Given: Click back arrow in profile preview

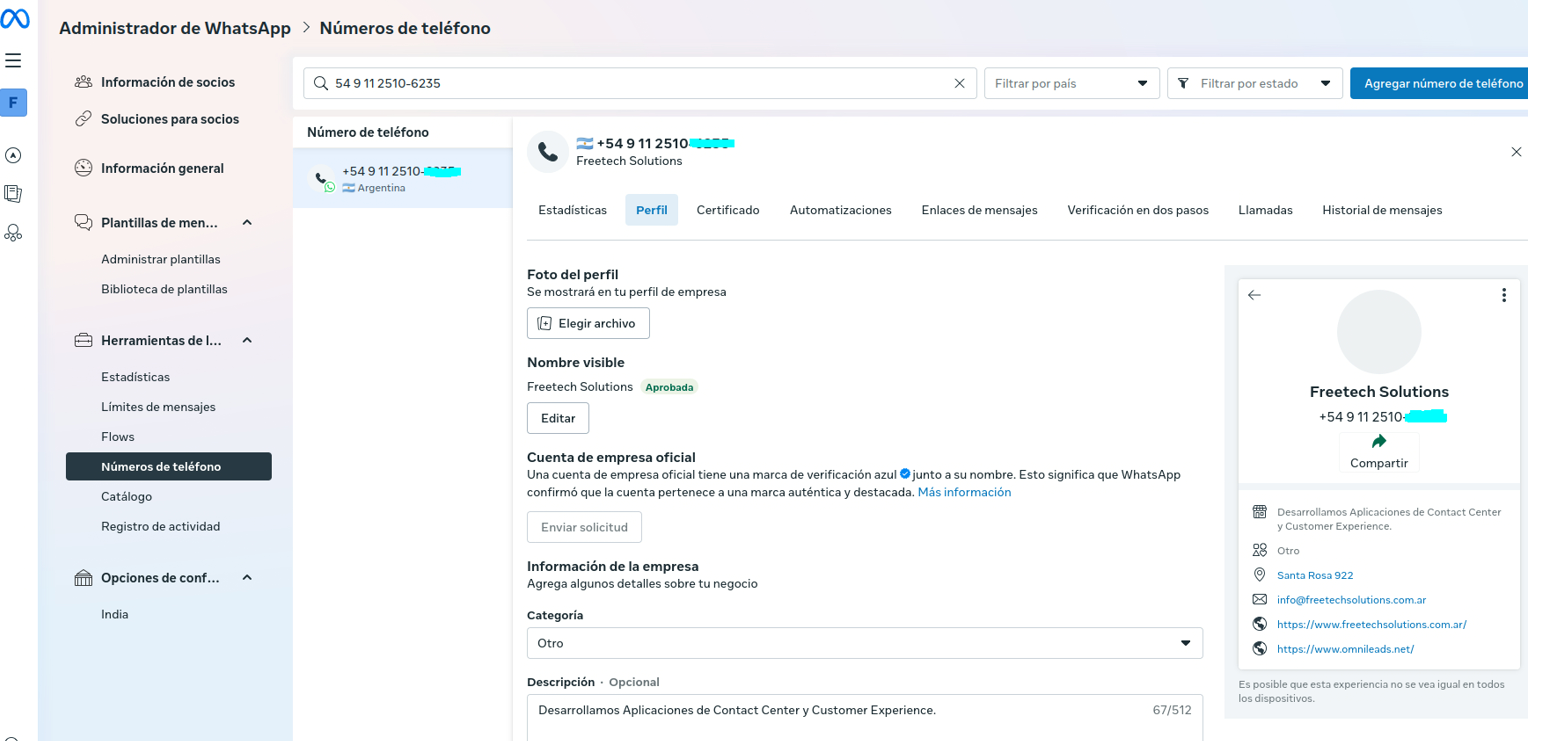Looking at the screenshot, I should [x=1254, y=295].
